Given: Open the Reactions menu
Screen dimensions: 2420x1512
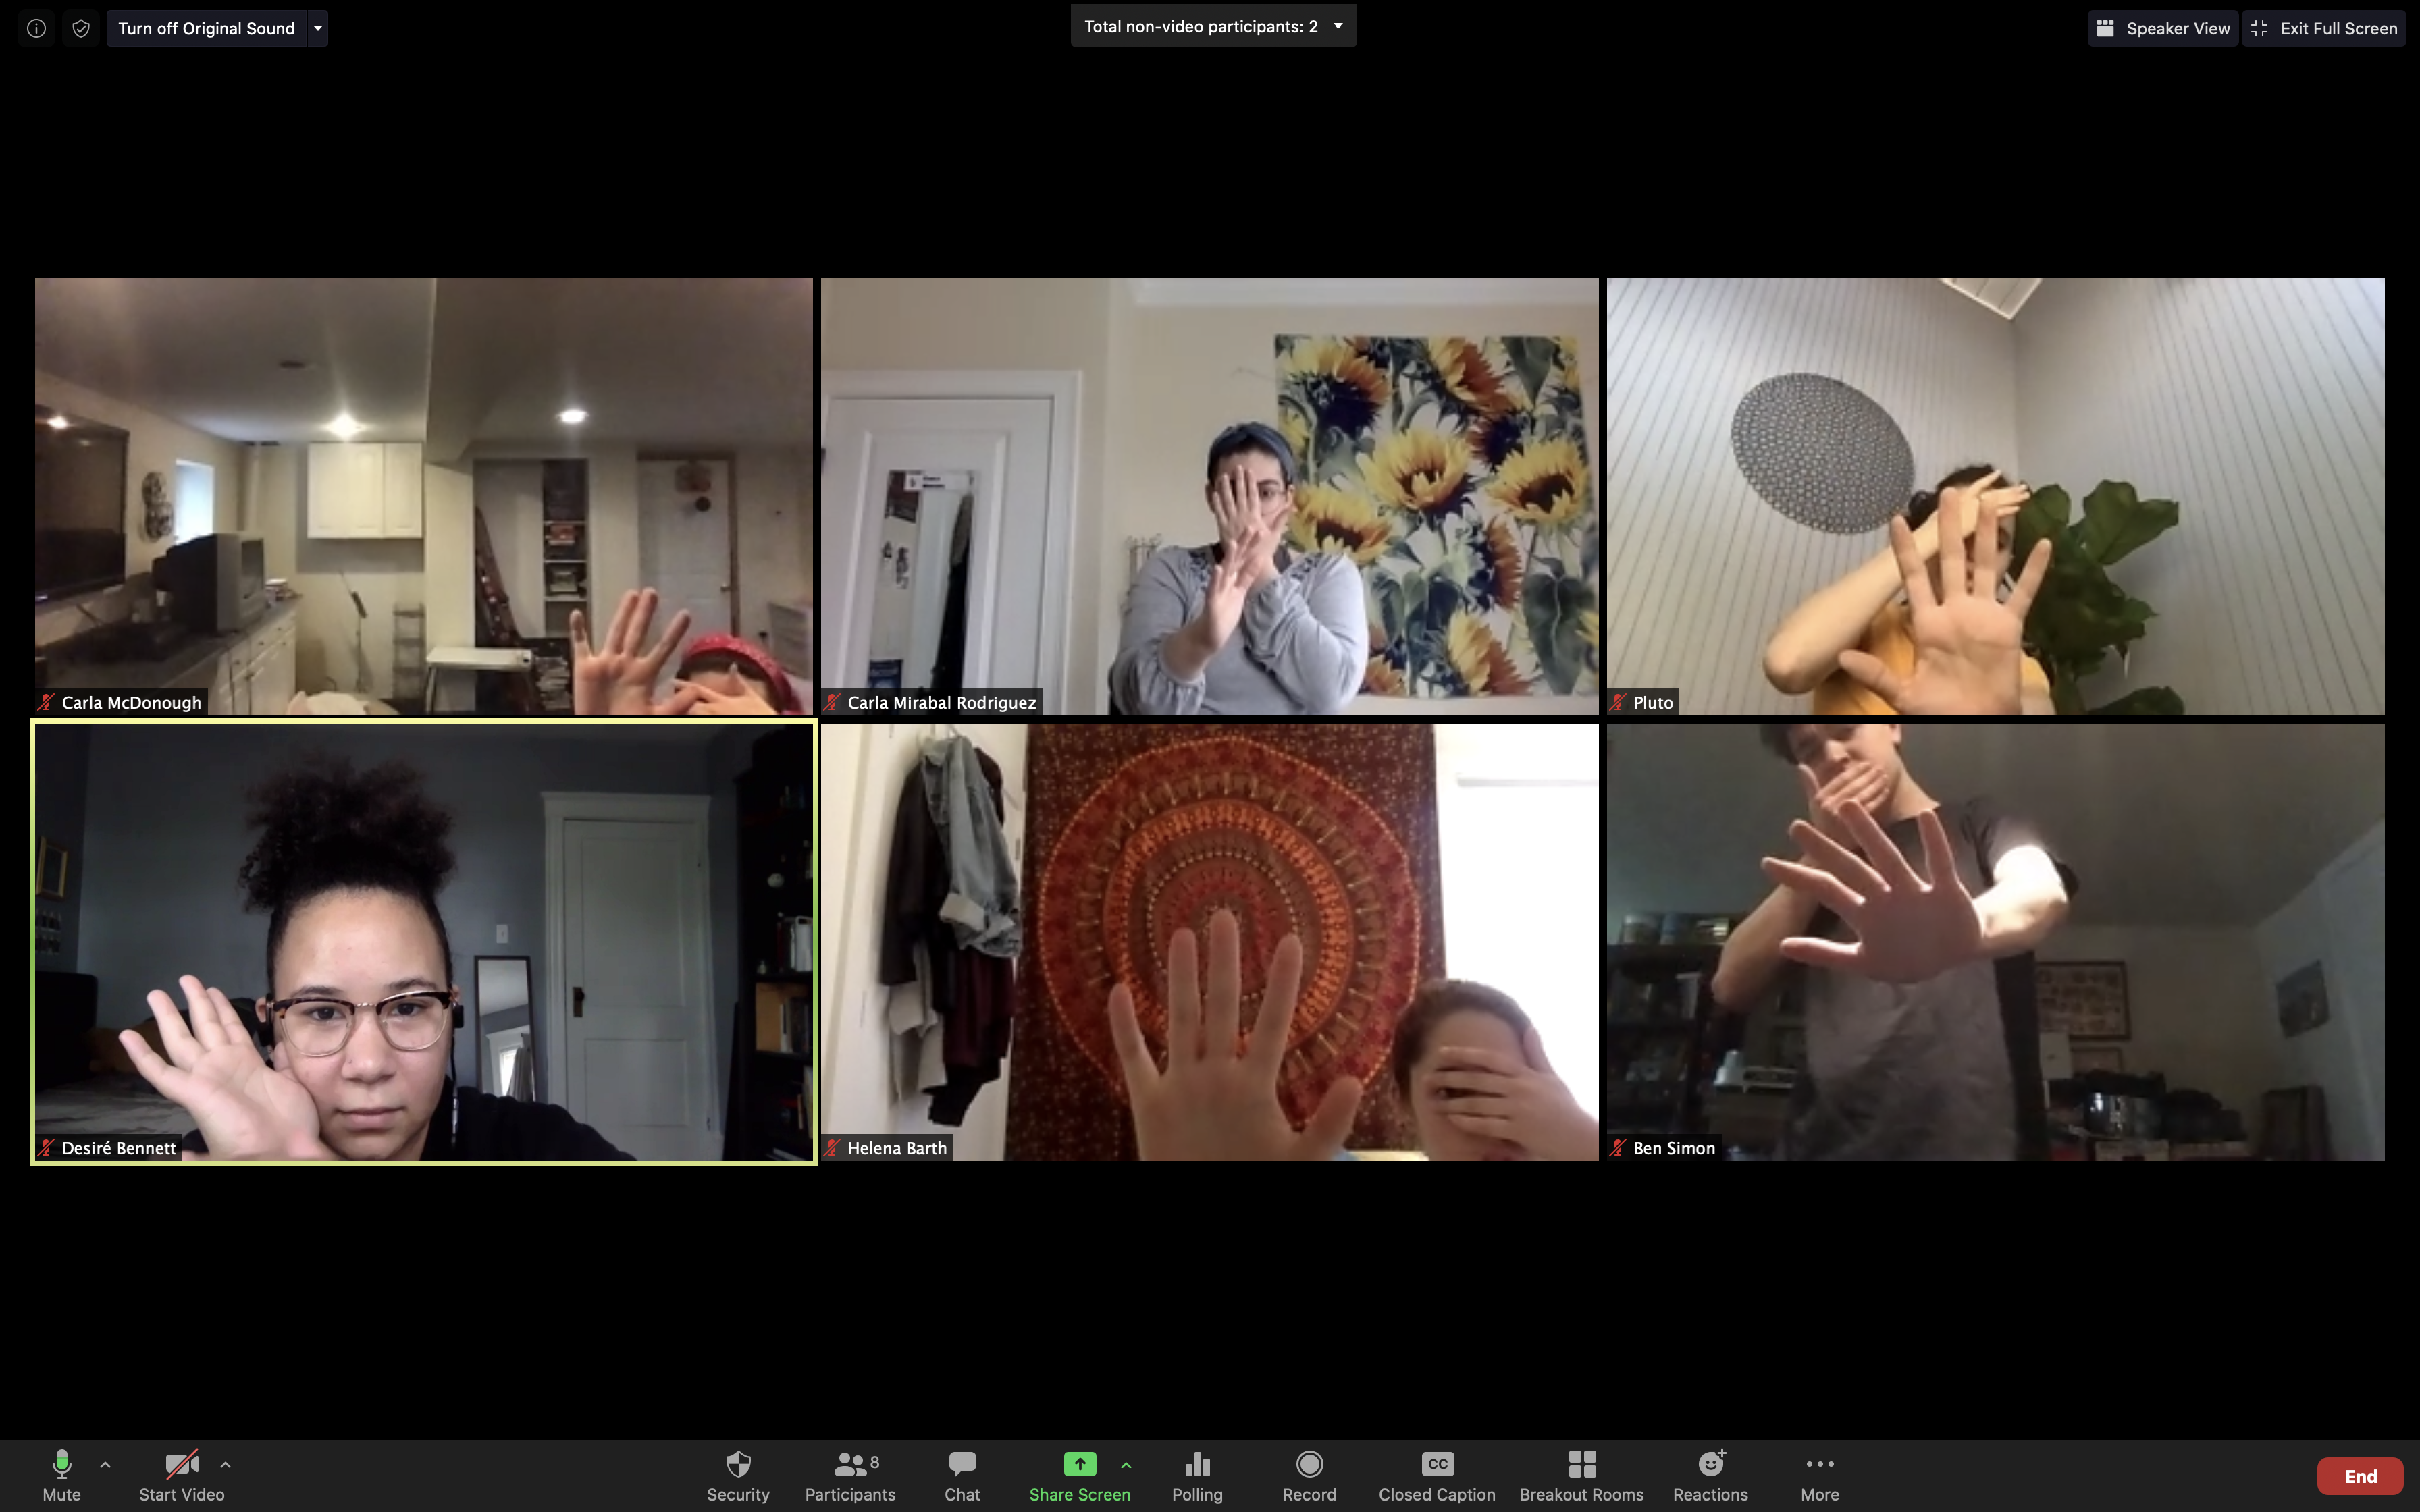Looking at the screenshot, I should coord(1710,1476).
